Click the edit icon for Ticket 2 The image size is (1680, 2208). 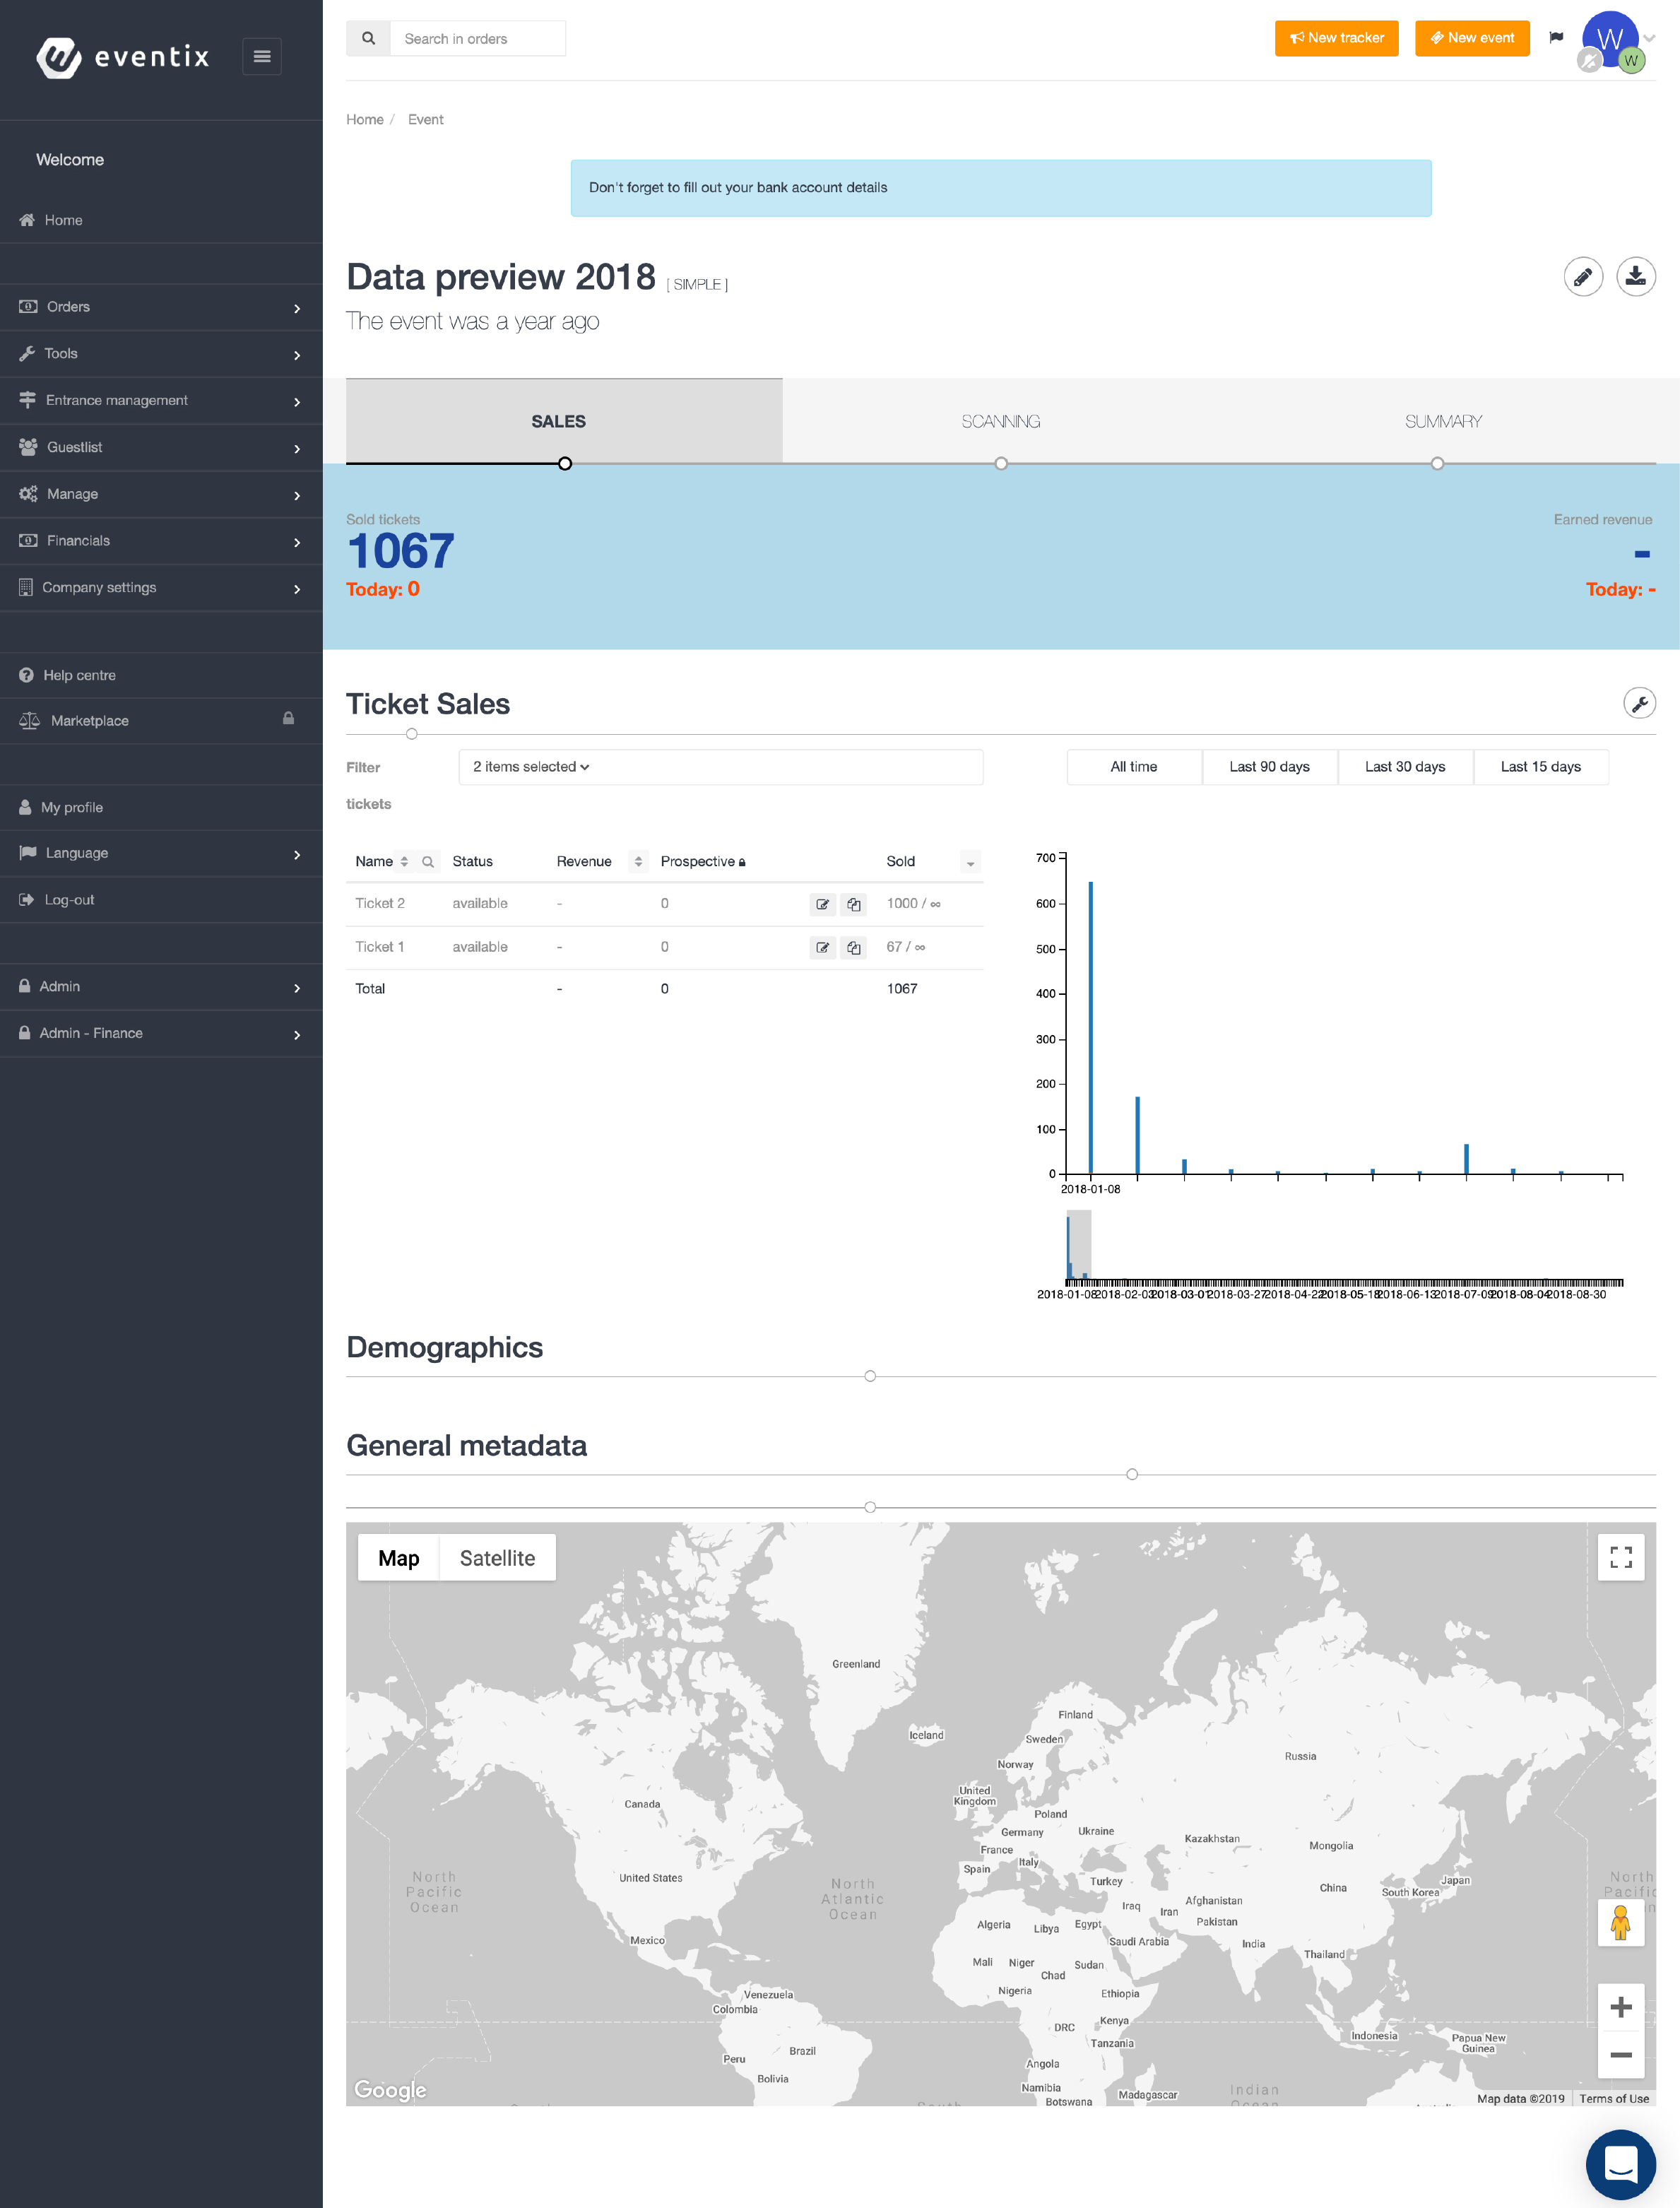[x=822, y=904]
